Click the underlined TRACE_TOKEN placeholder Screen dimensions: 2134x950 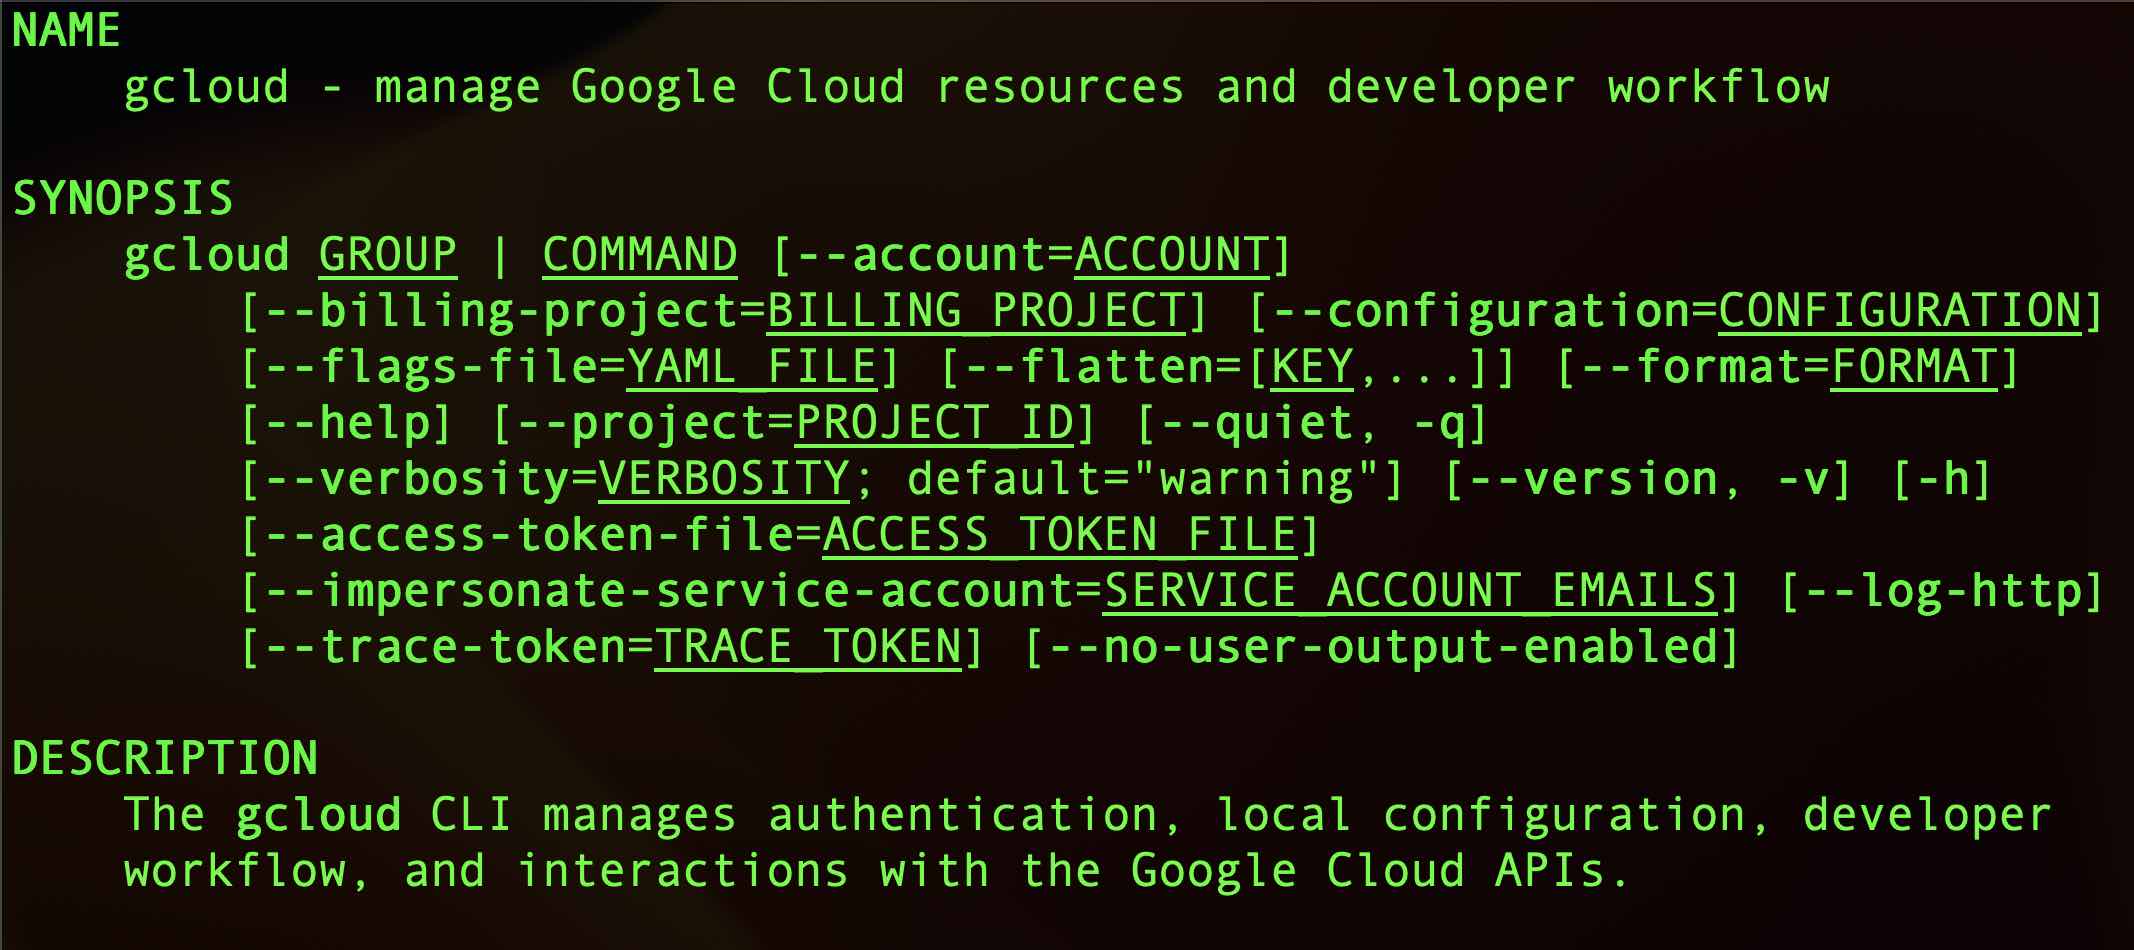tap(808, 647)
